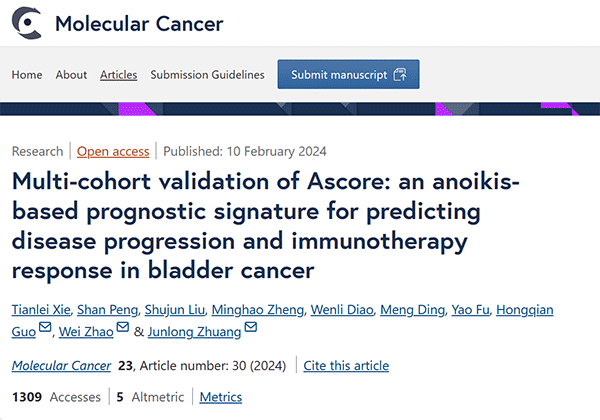Image resolution: width=600 pixels, height=420 pixels.
Task: Click envelope icon next to Junlong Zhuang
Action: click(x=250, y=329)
